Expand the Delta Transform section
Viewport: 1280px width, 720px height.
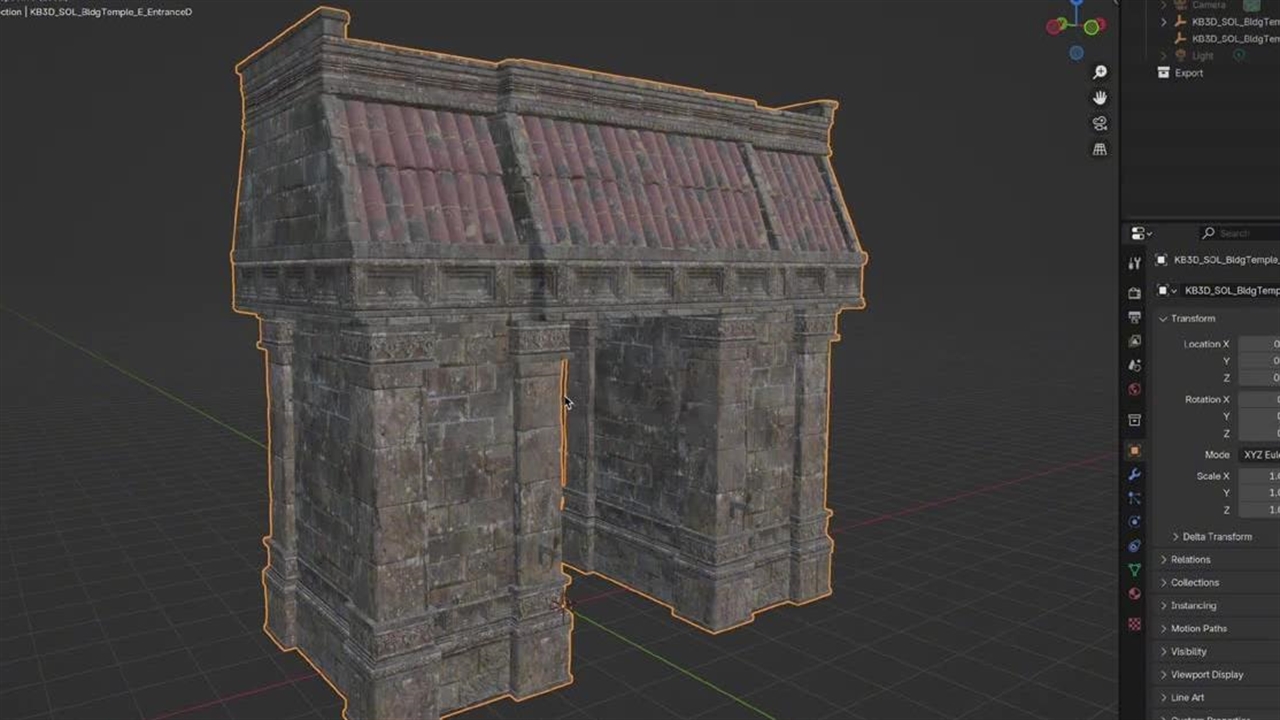[x=1216, y=537]
